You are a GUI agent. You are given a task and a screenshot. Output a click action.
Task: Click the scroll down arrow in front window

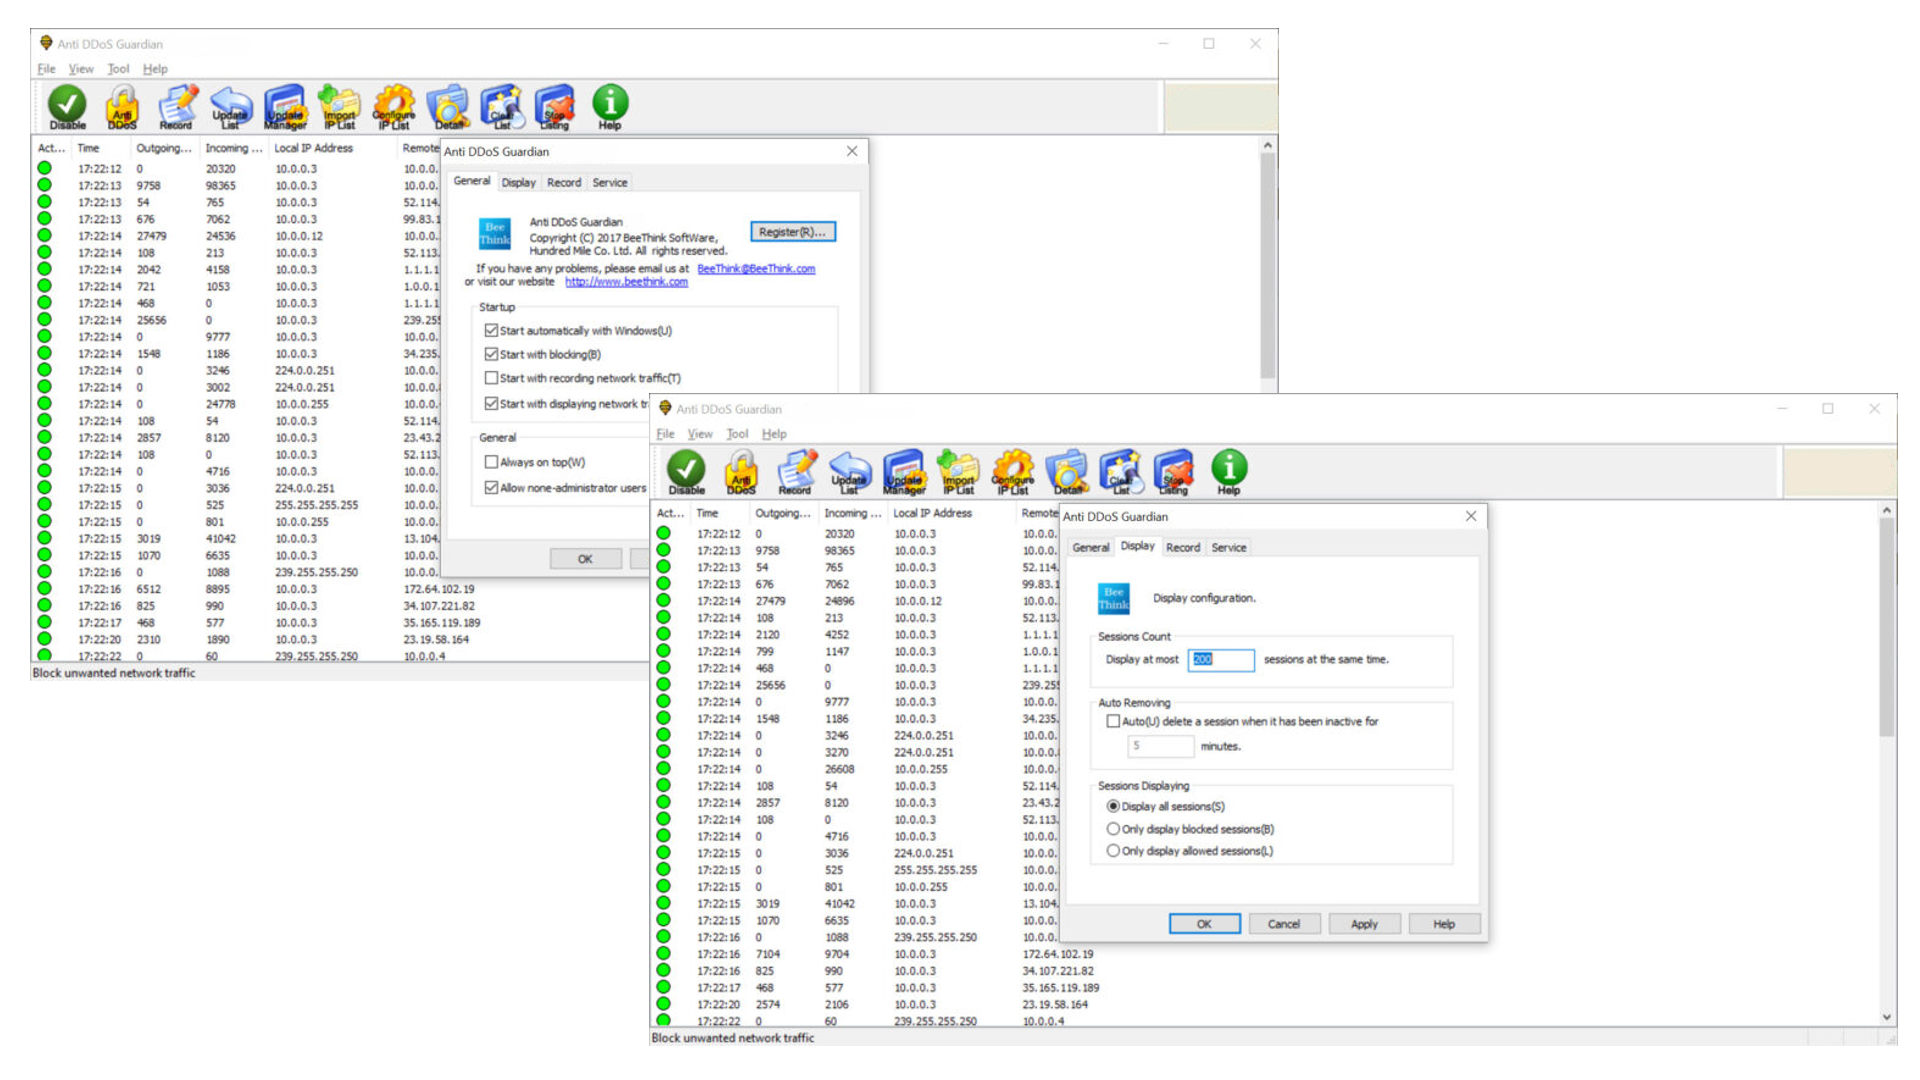tap(1886, 1017)
